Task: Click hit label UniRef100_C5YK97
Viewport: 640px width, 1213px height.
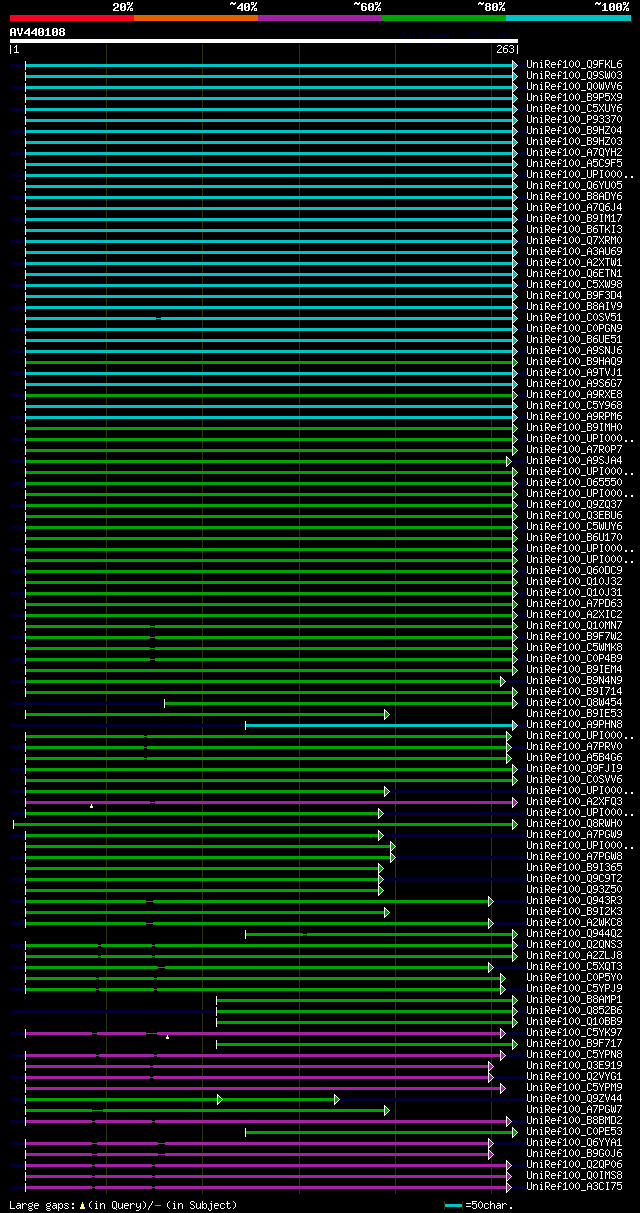Action: [575, 1032]
